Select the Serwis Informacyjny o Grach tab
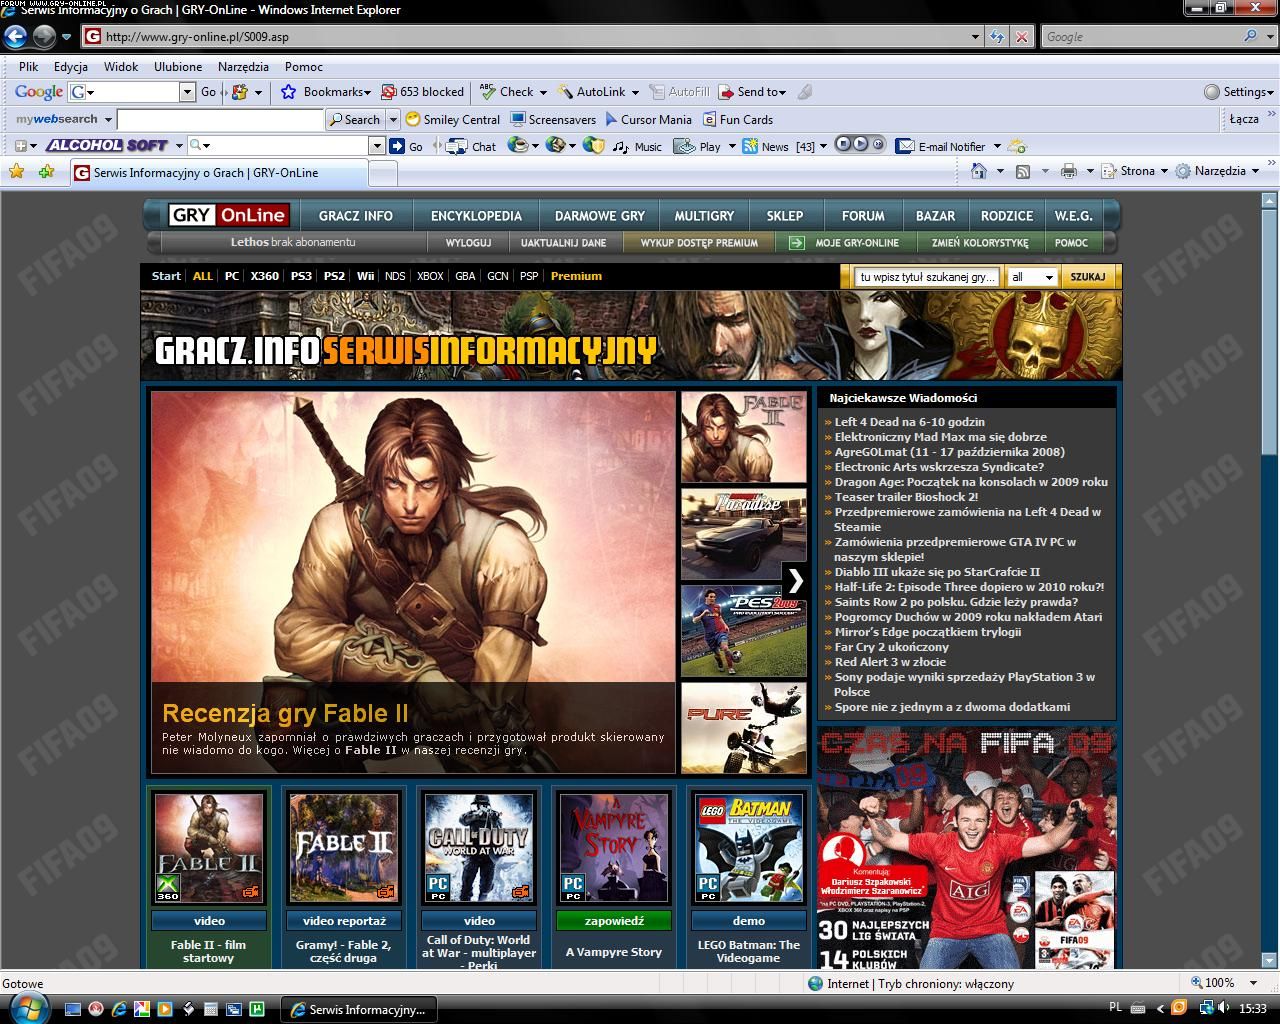The width and height of the screenshot is (1280, 1024). pyautogui.click(x=218, y=172)
